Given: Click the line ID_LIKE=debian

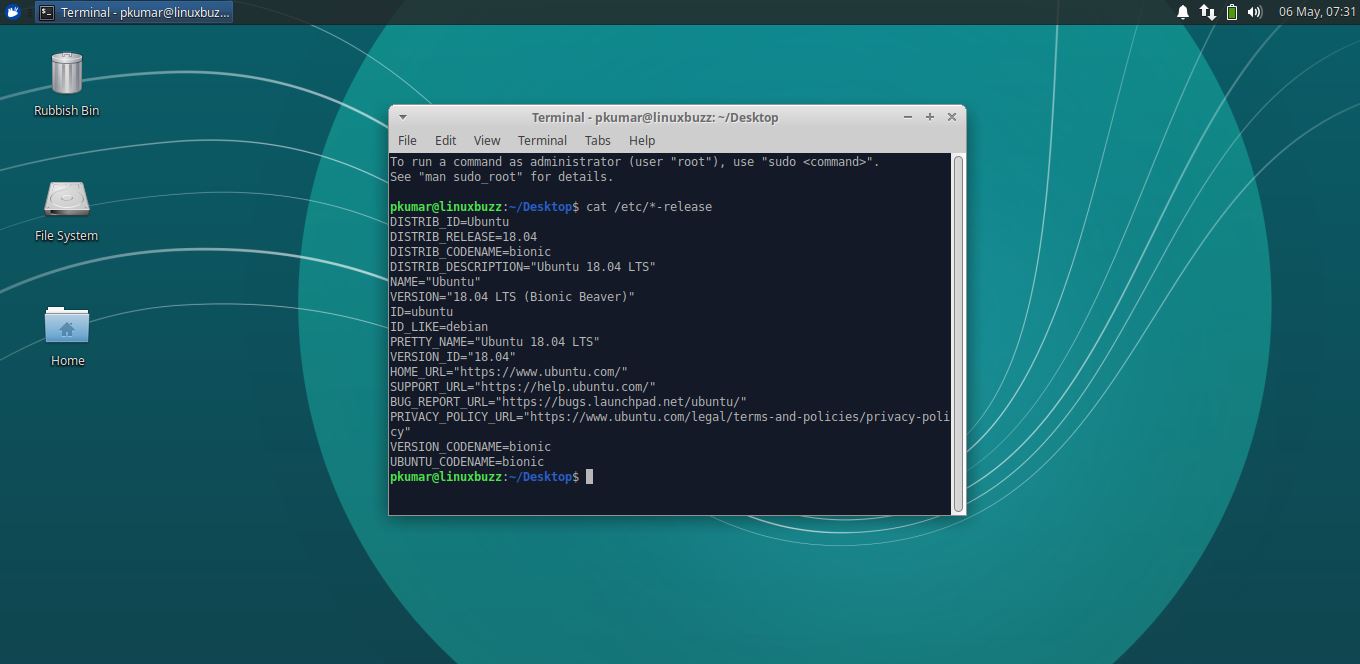Looking at the screenshot, I should [439, 327].
